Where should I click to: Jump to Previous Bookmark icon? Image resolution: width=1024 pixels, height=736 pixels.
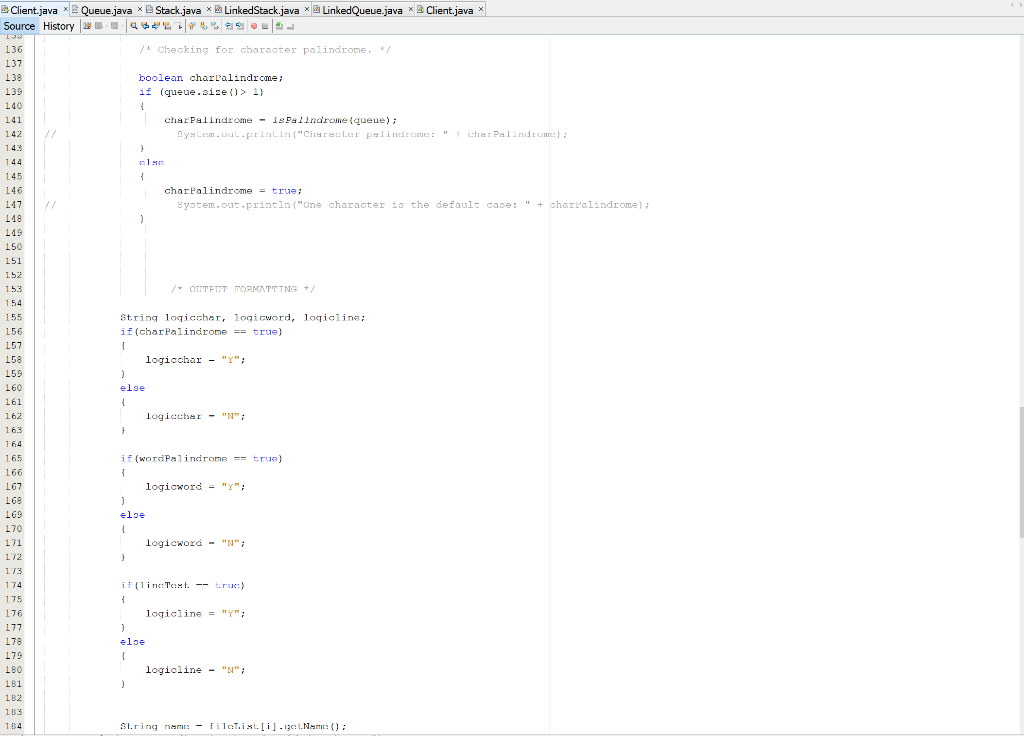192,26
